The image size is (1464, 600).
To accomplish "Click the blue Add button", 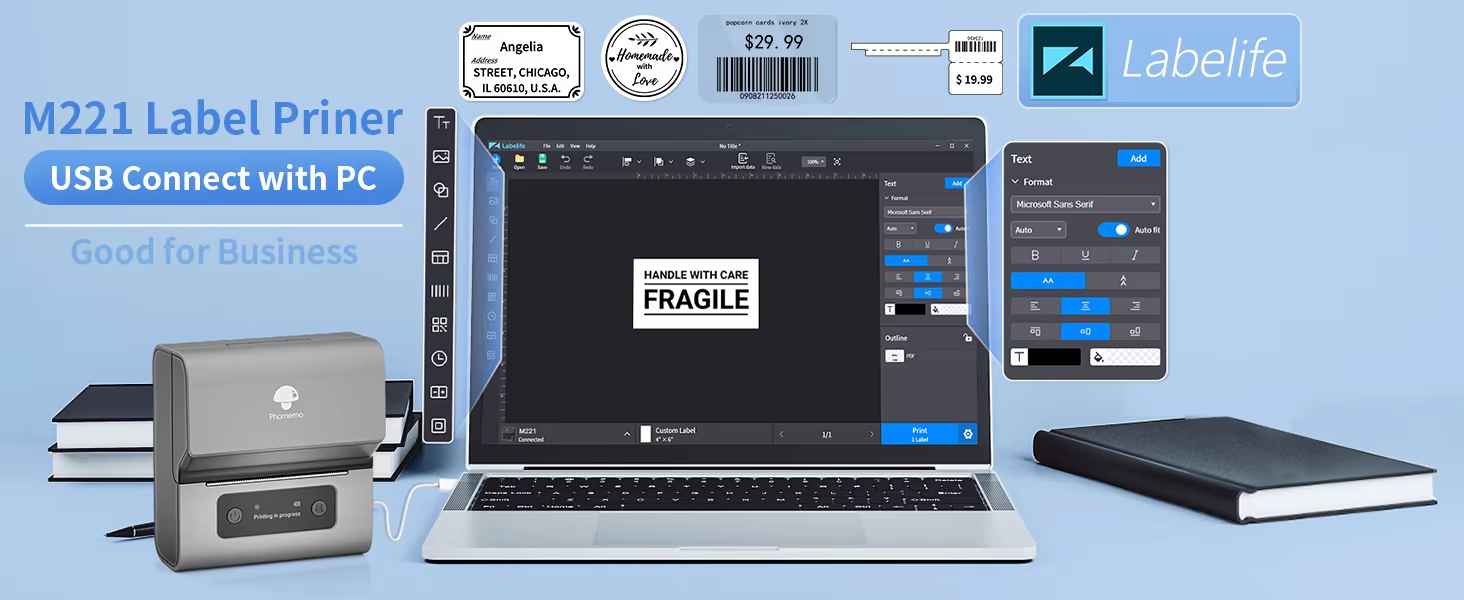I will [x=1138, y=158].
